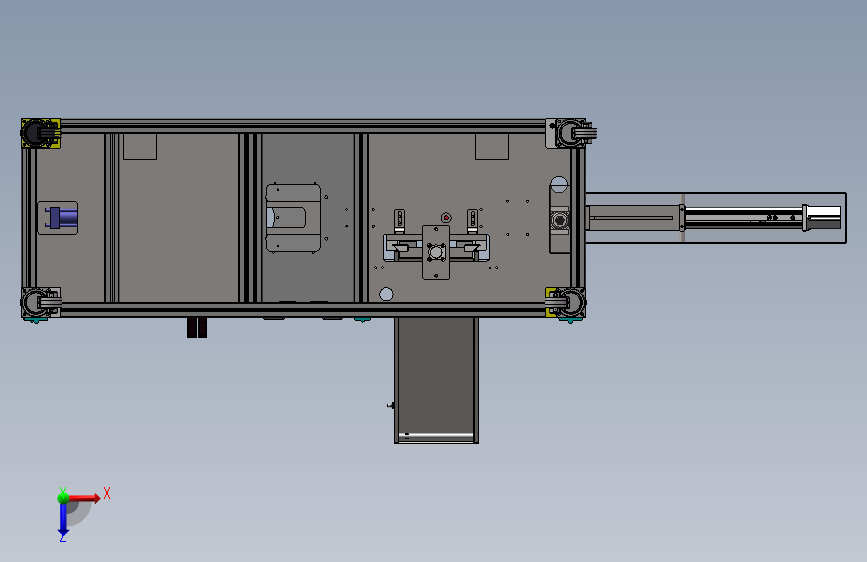
Task: Select the right toggle clamp above the fixture
Action: (x=472, y=221)
